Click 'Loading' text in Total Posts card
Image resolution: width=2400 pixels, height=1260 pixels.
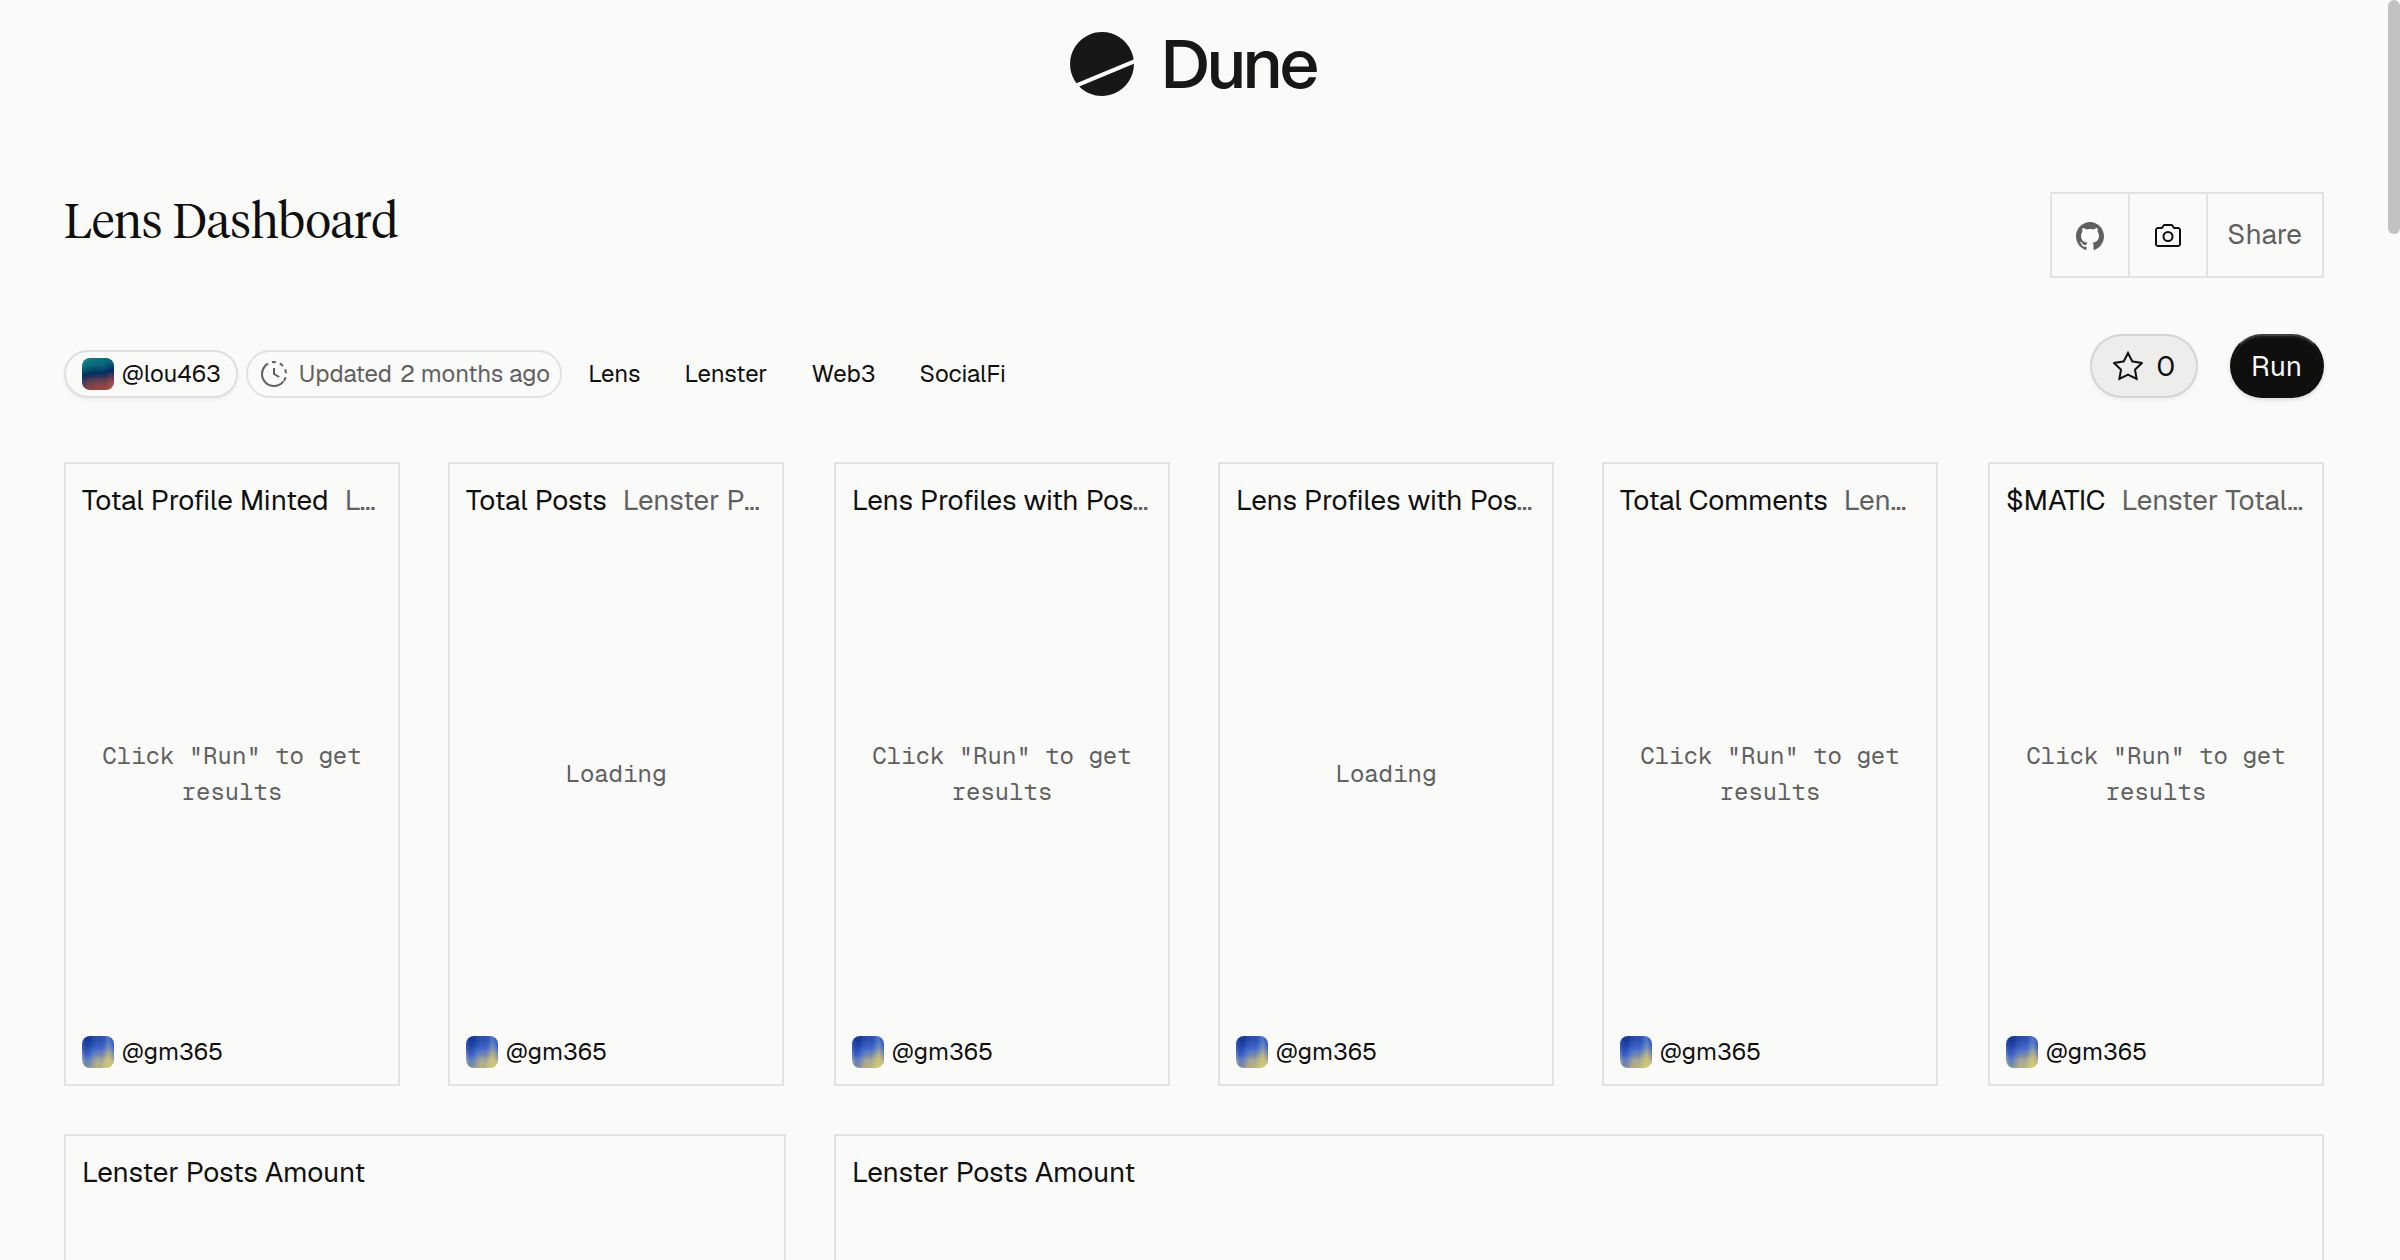[616, 774]
